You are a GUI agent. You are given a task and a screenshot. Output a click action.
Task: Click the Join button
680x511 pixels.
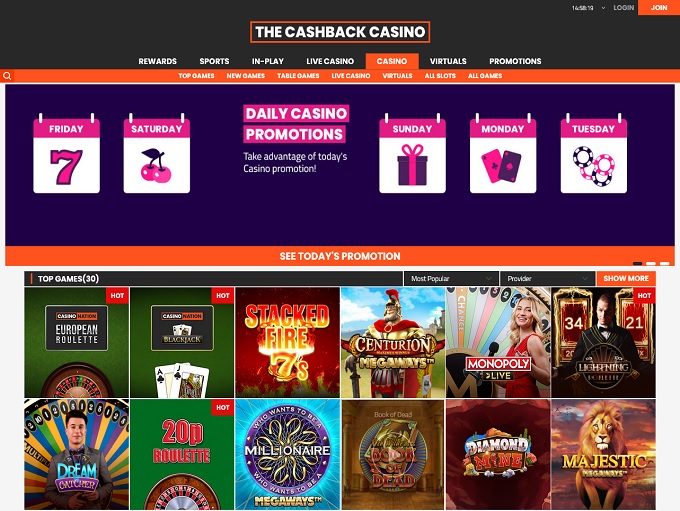[659, 7]
